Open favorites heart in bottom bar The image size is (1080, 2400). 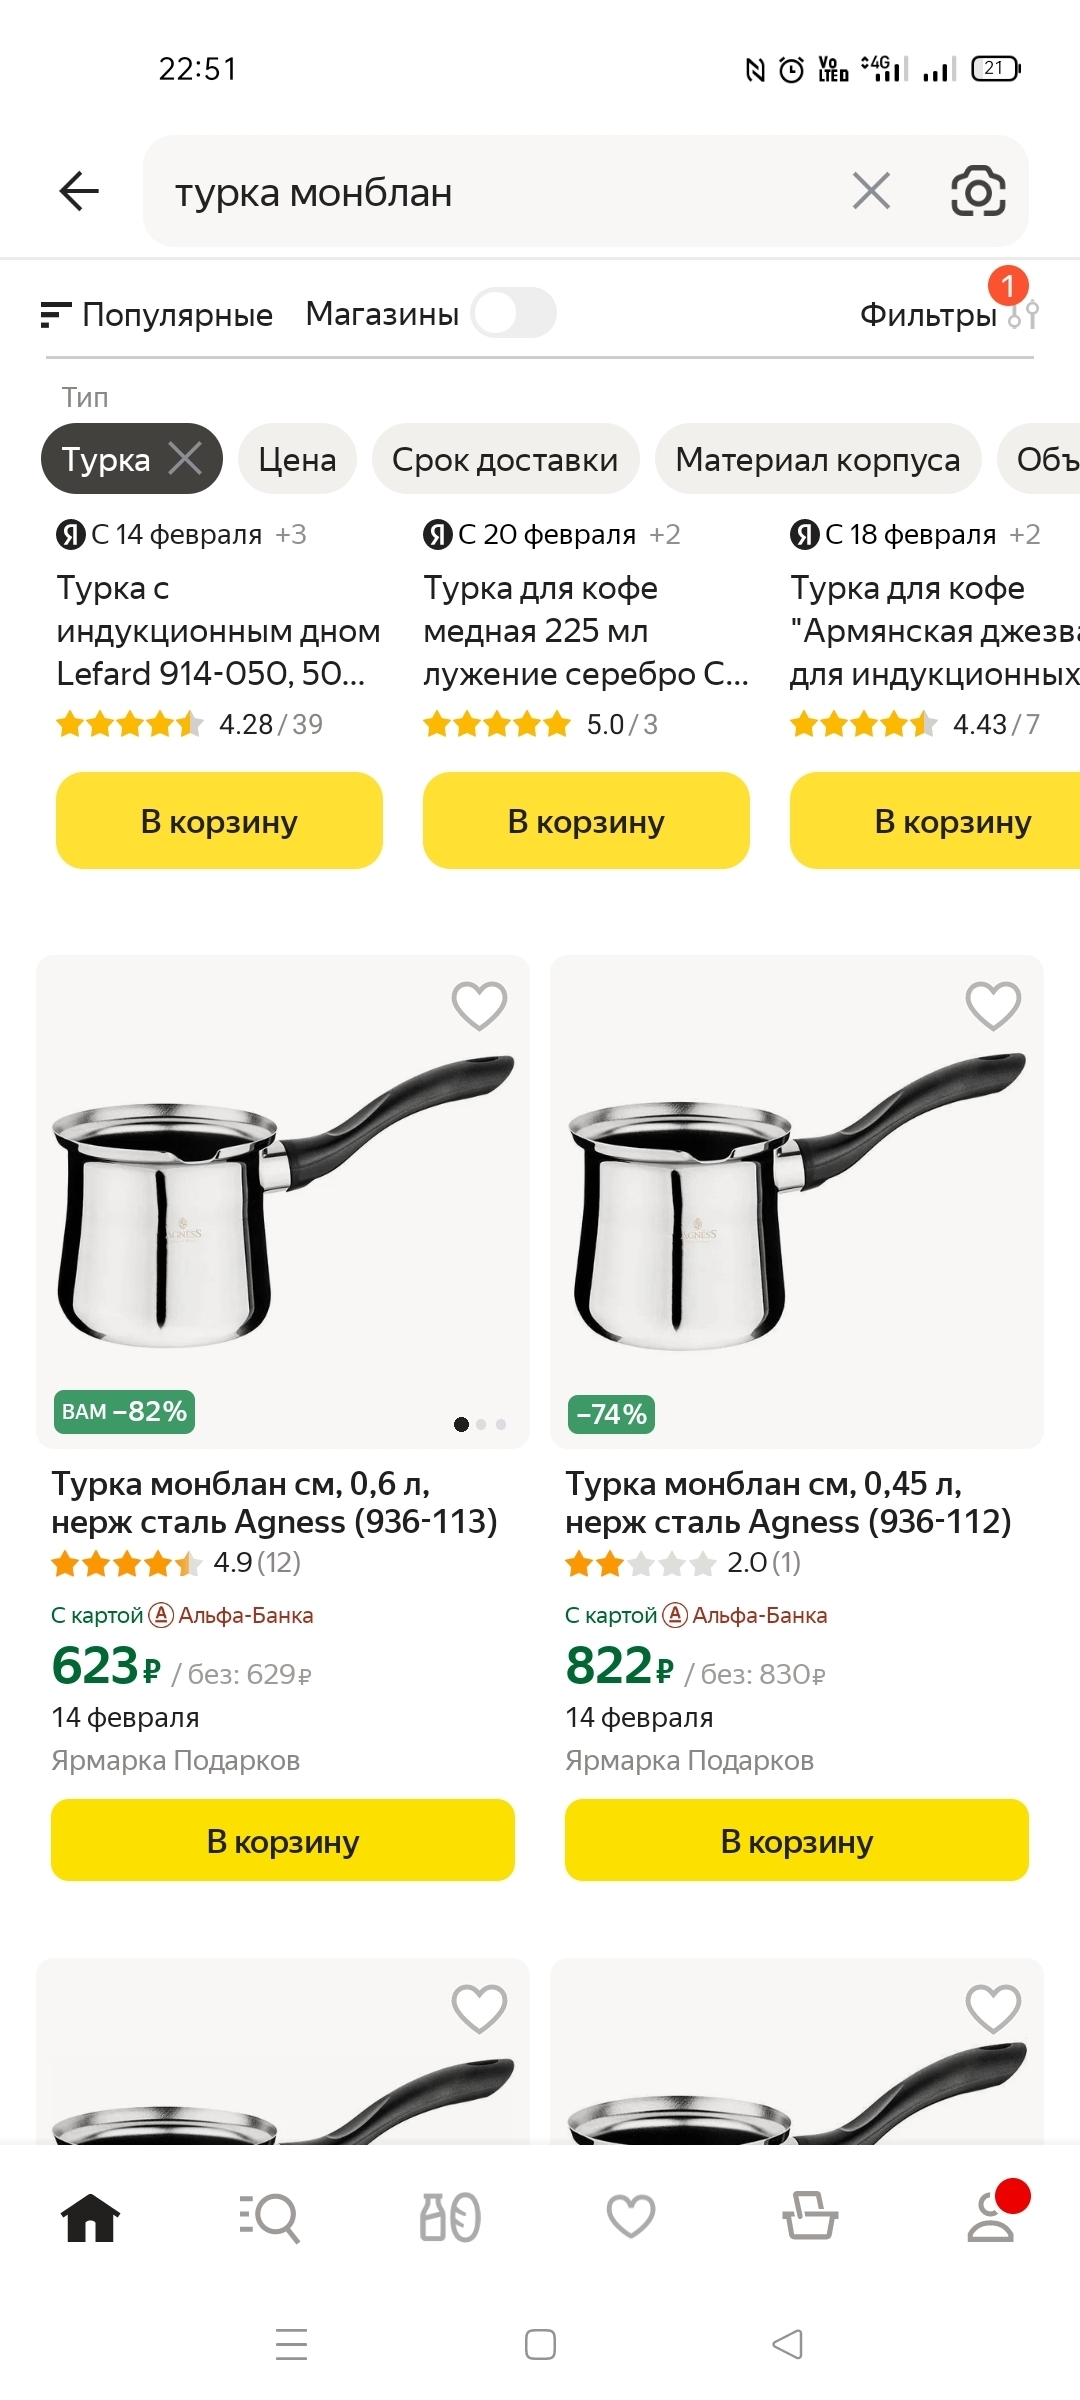[x=631, y=2217]
